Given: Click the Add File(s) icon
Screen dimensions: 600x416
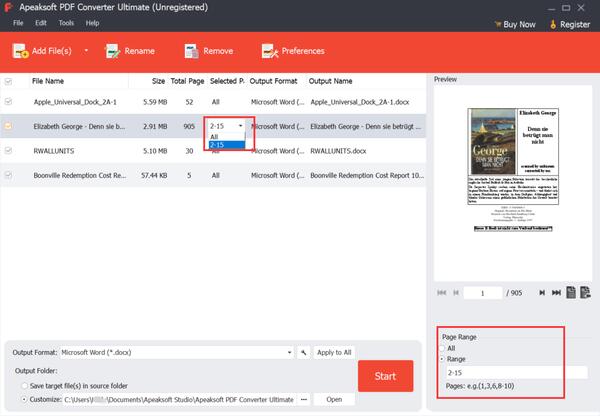Looking at the screenshot, I should pos(20,50).
